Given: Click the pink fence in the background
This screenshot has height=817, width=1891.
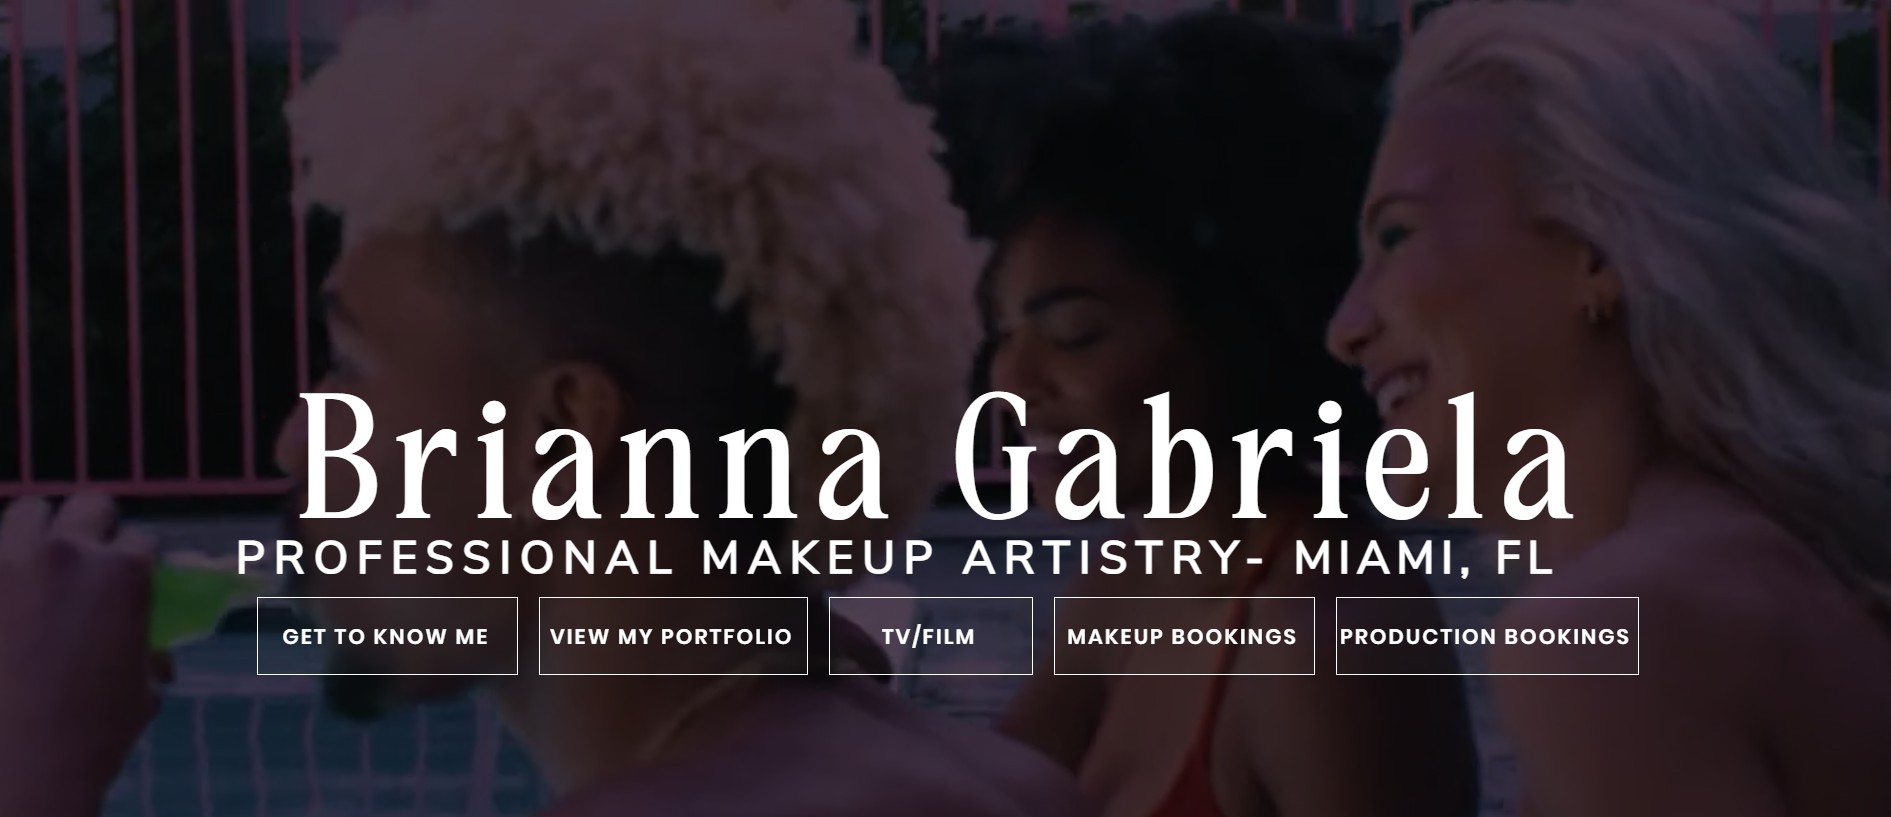Looking at the screenshot, I should click(150, 250).
